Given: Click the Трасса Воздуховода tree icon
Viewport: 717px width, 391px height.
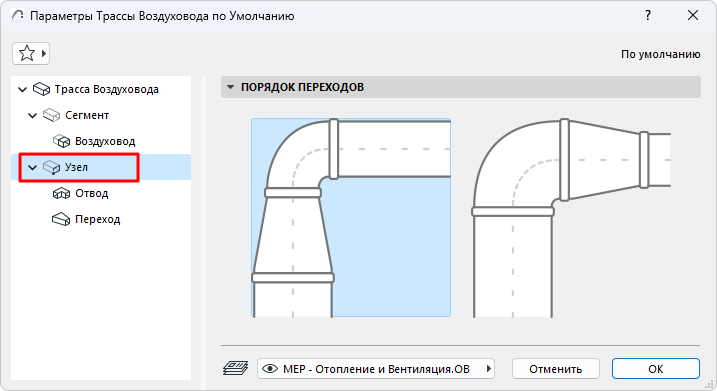Looking at the screenshot, I should point(42,89).
